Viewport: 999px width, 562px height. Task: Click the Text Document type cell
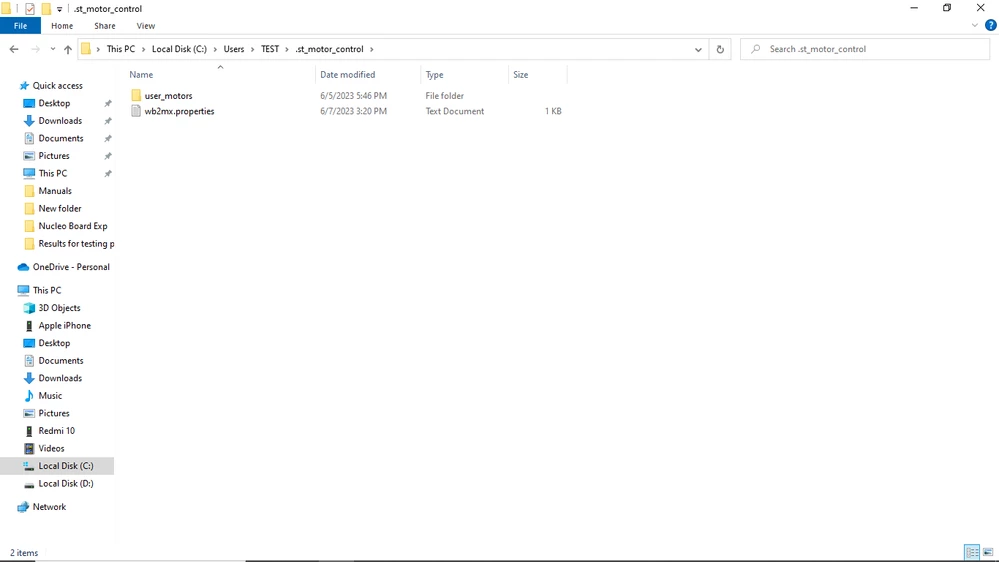[x=455, y=111]
